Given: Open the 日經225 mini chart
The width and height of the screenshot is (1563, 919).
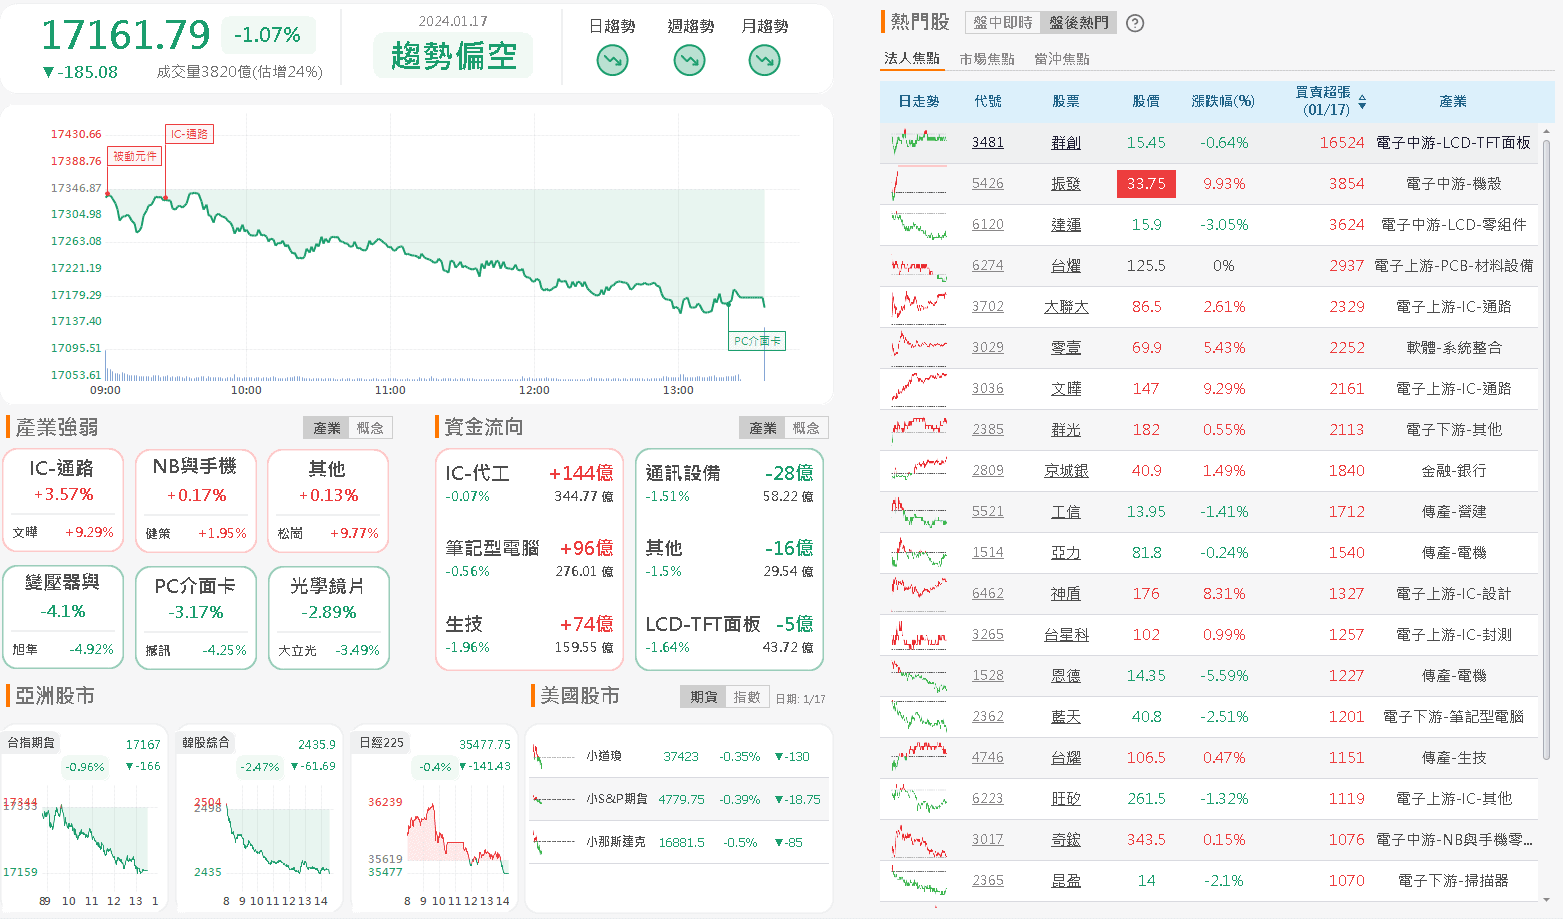Looking at the screenshot, I should click(x=434, y=819).
